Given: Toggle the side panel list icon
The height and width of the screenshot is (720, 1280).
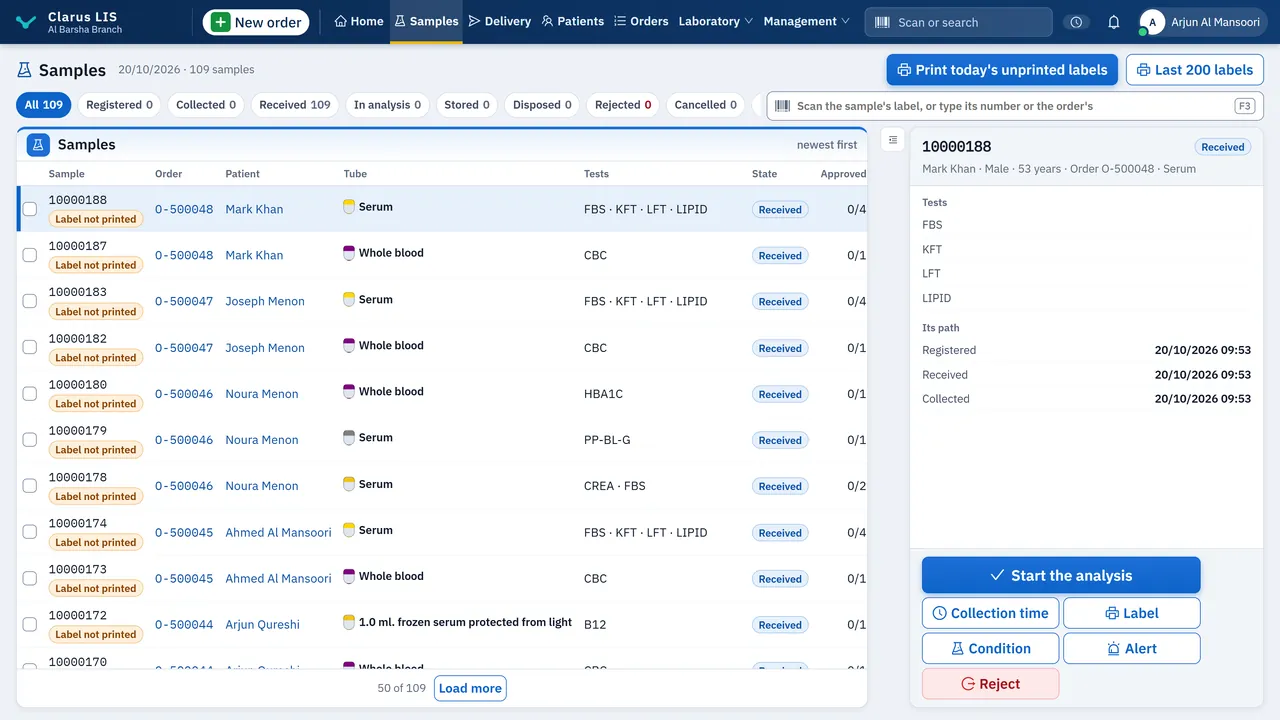Looking at the screenshot, I should point(893,140).
